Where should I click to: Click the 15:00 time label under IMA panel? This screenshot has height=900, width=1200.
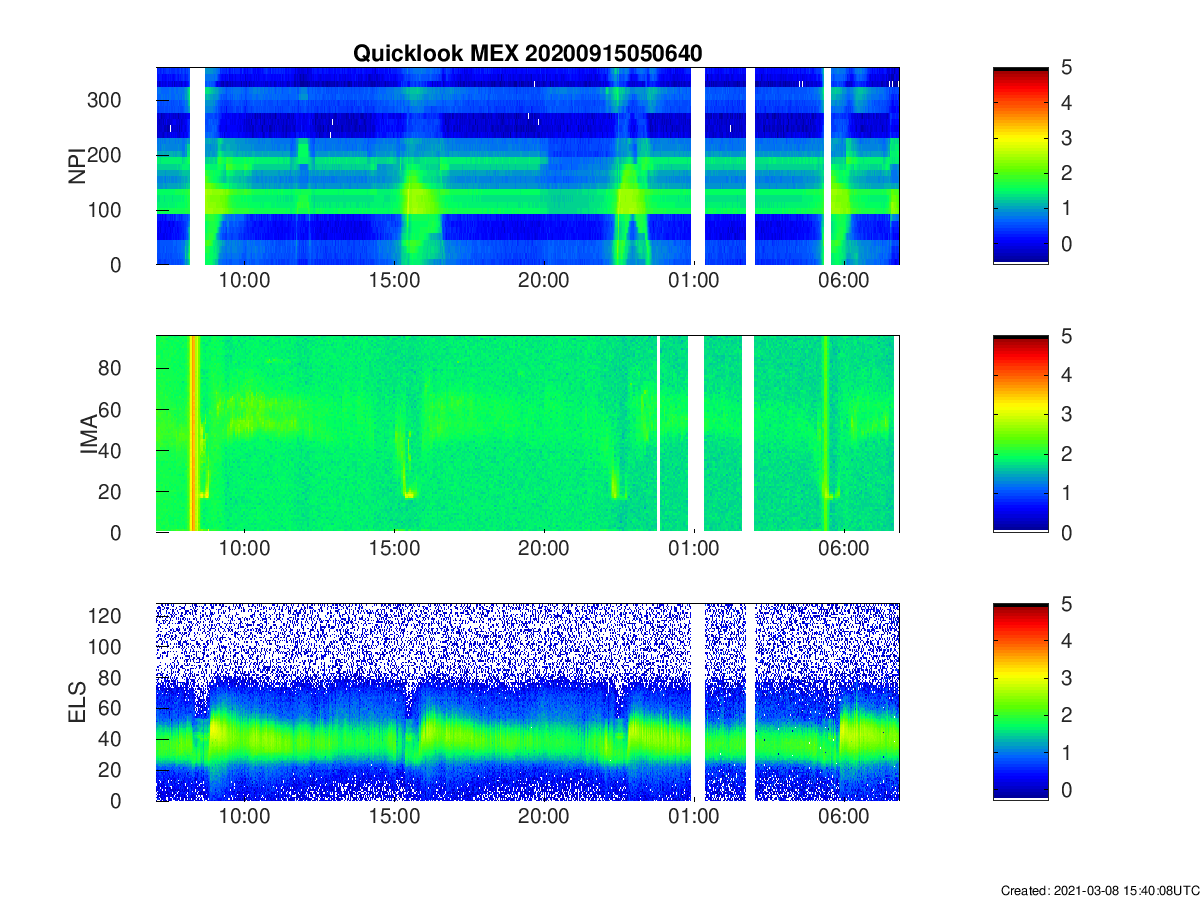click(x=394, y=549)
